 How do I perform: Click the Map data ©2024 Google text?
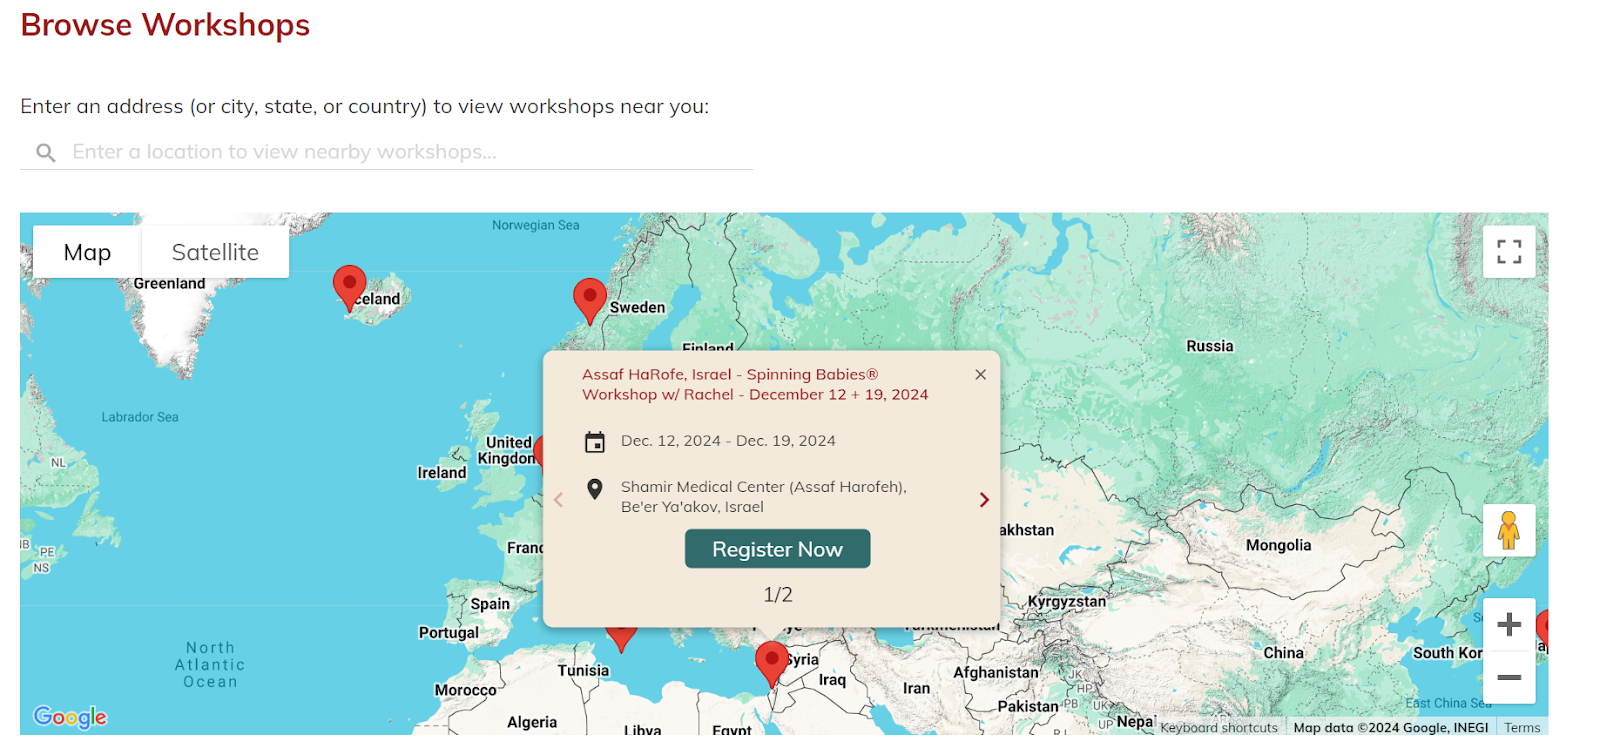[x=1391, y=727]
